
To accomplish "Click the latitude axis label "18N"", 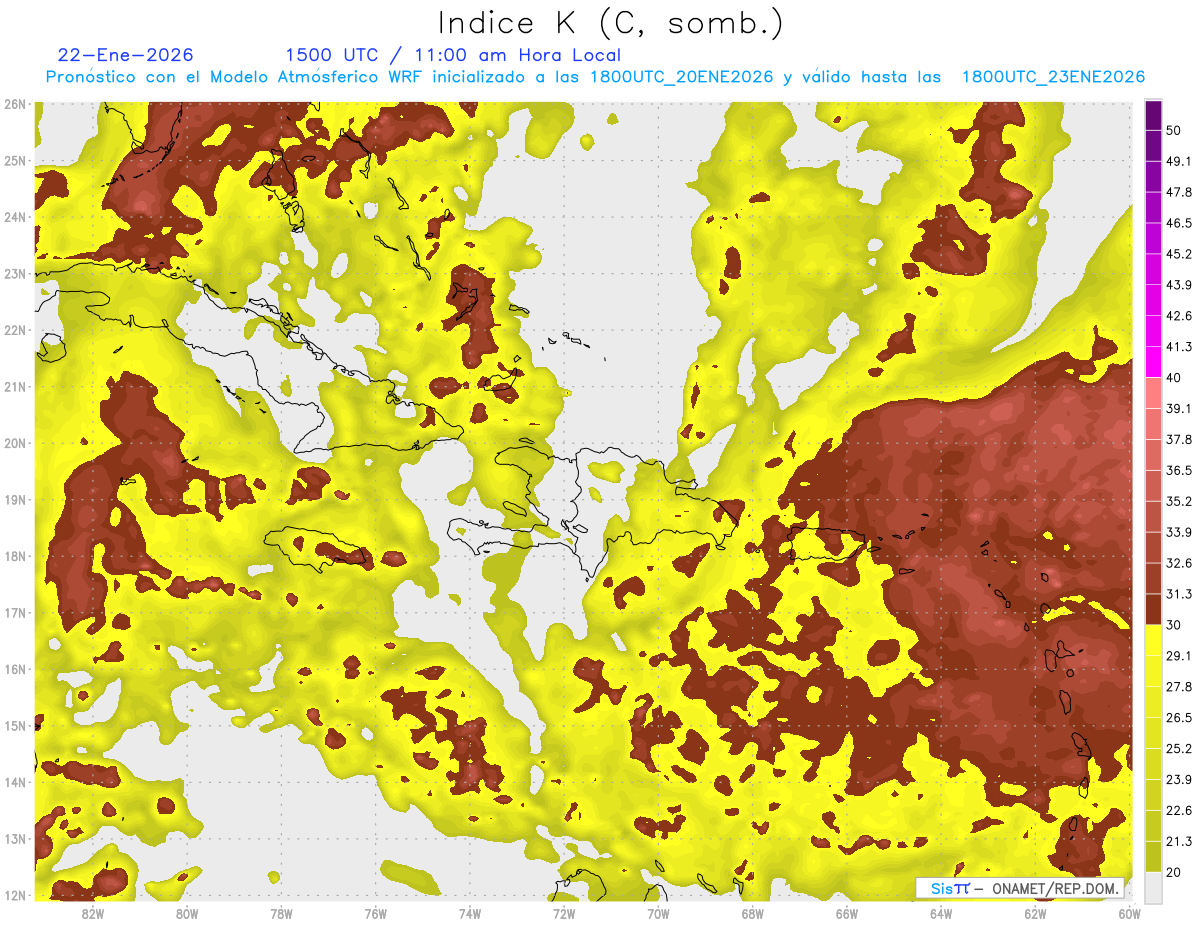I will (x=15, y=556).
